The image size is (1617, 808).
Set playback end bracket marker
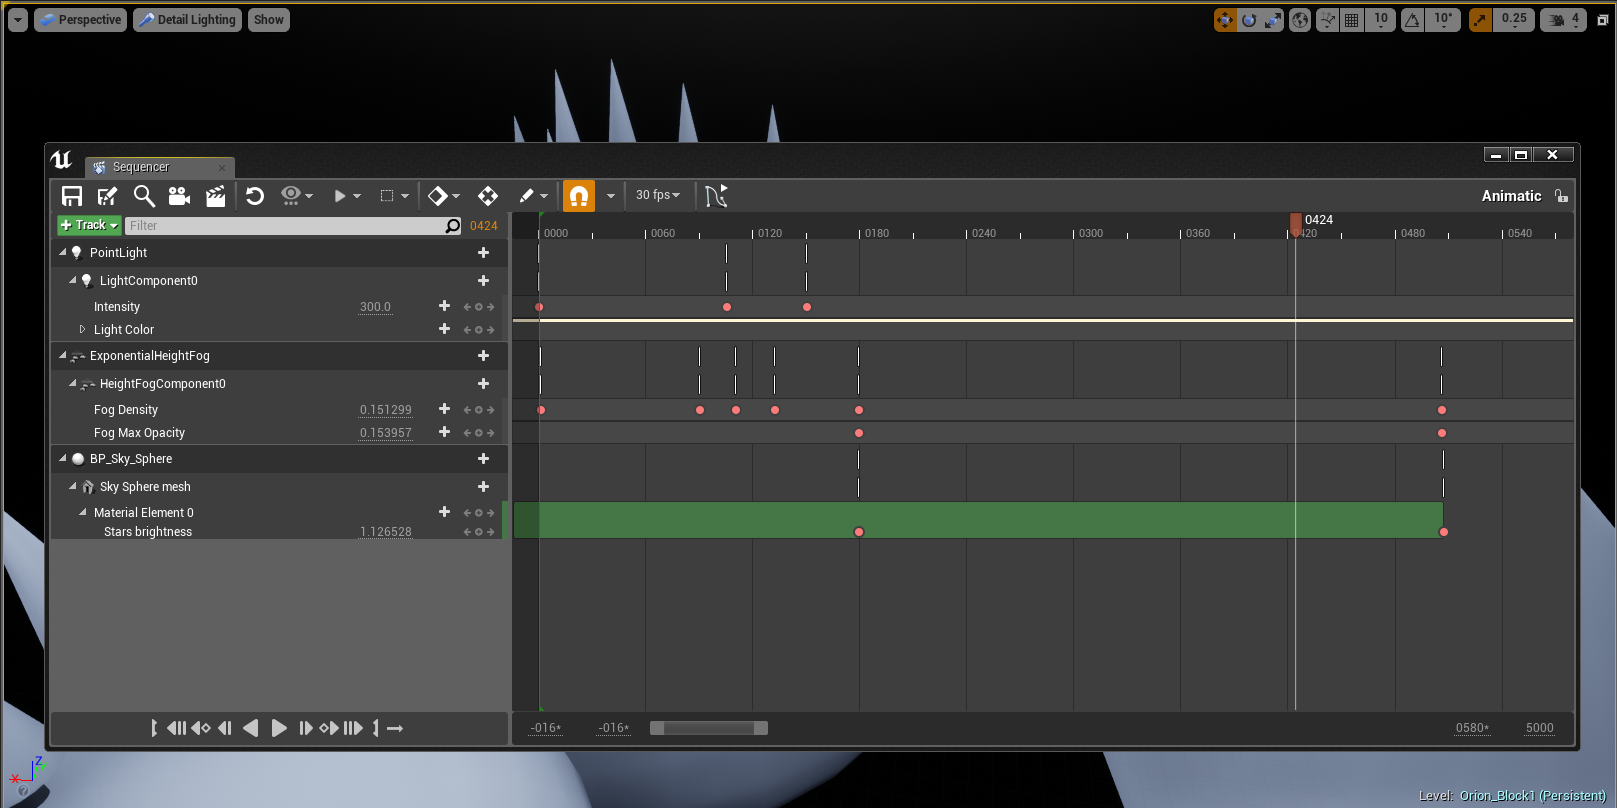[x=376, y=728]
